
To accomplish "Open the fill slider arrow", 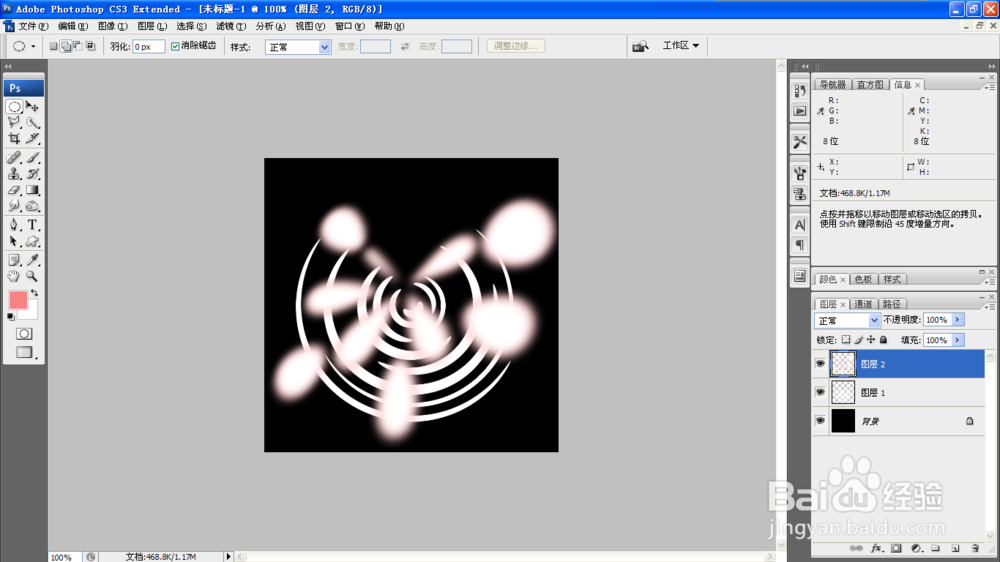I will [957, 340].
